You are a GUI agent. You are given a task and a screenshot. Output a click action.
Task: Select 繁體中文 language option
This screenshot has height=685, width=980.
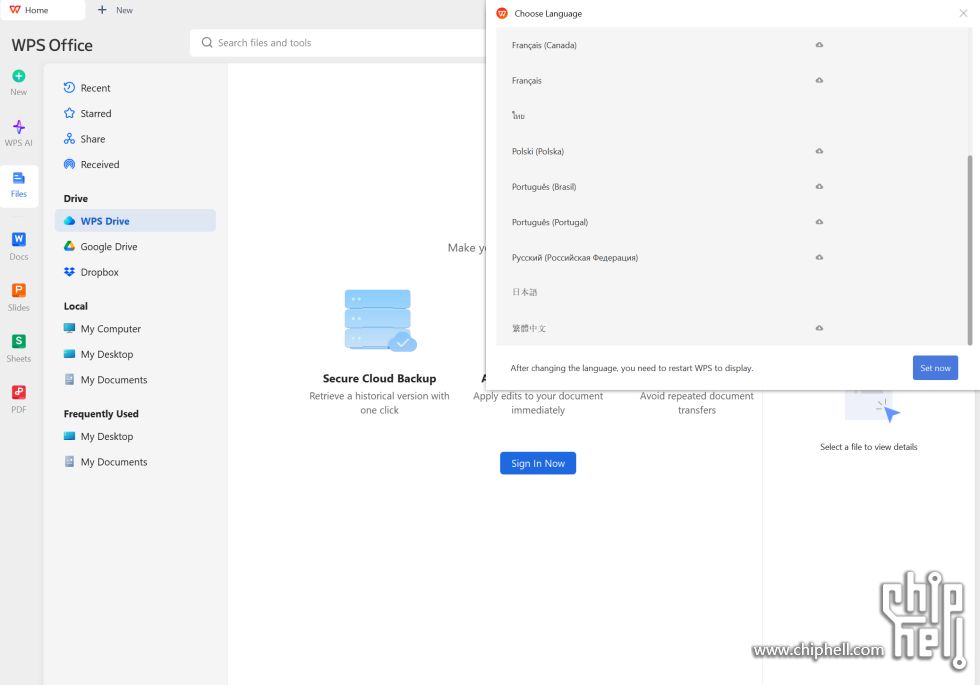[529, 329]
